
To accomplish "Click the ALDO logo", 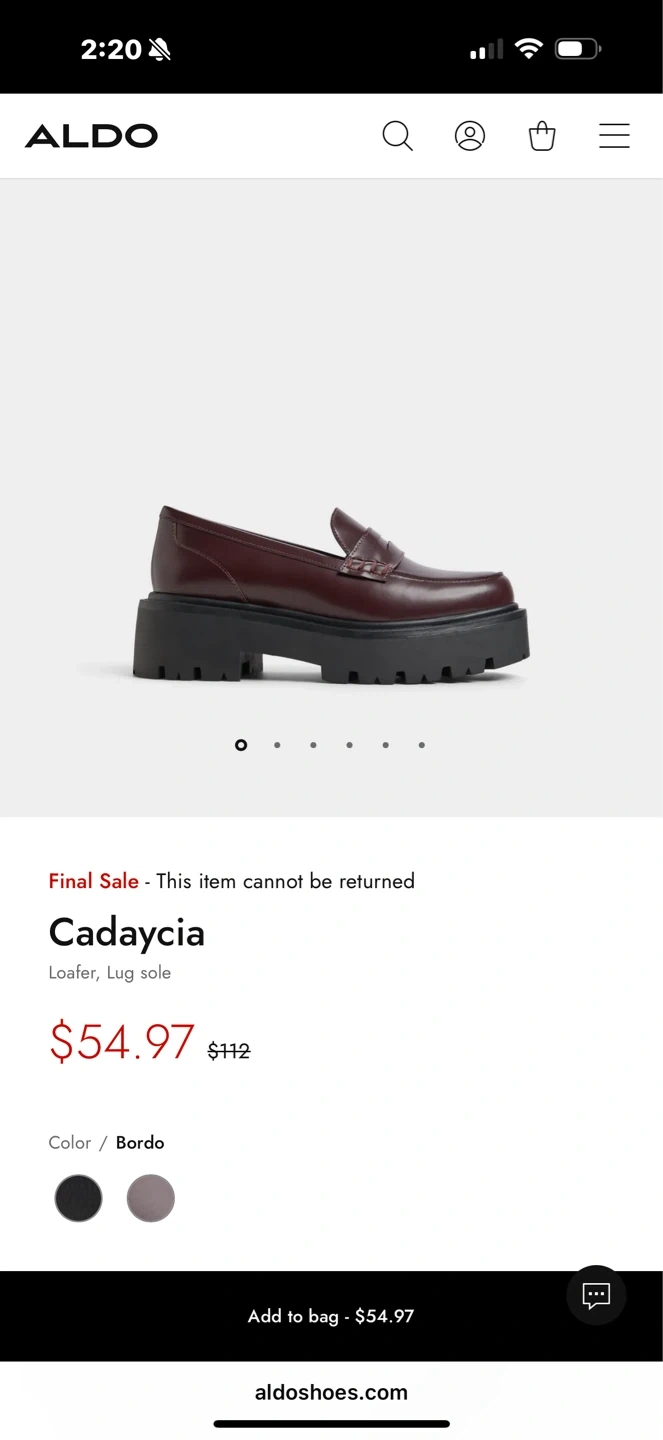I will (91, 136).
